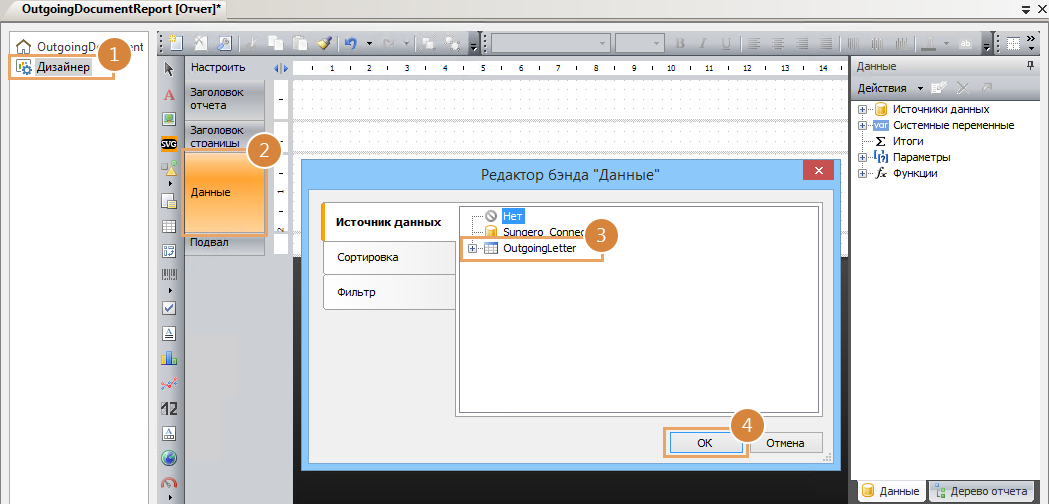Choose the checkbox object tool
This screenshot has width=1049, height=504.
(x=169, y=308)
